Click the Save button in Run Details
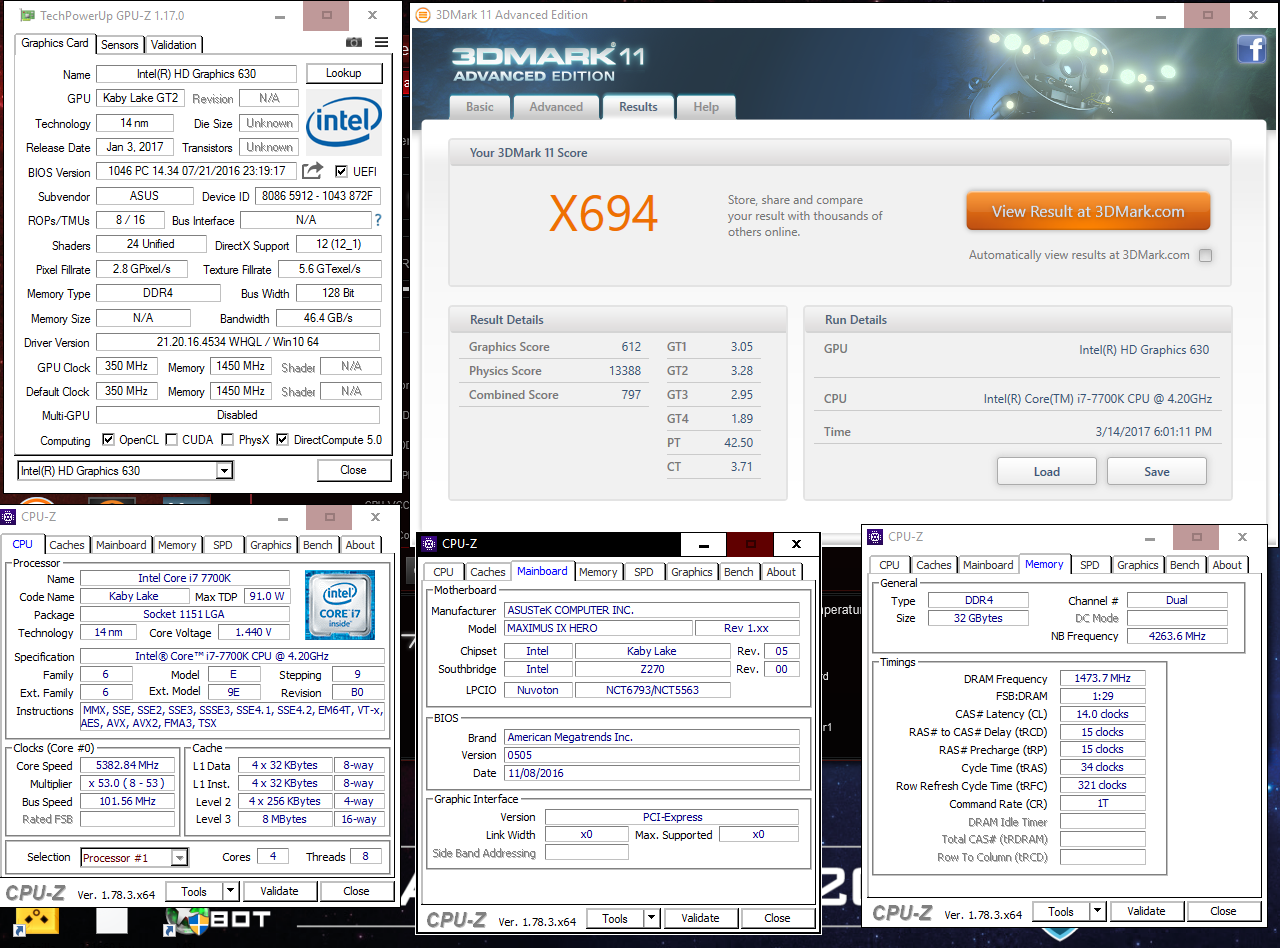This screenshot has height=948, width=1280. click(1157, 472)
